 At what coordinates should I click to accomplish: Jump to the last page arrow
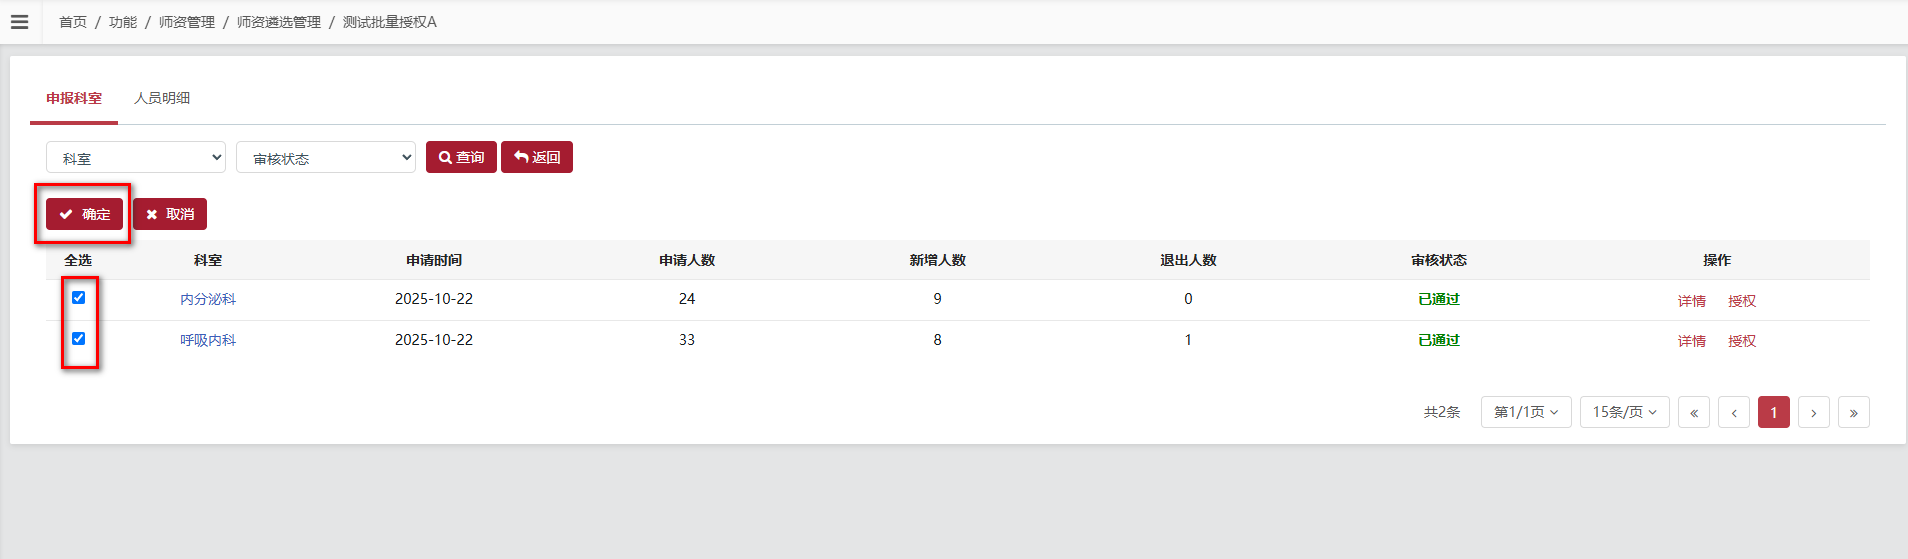[x=1854, y=412]
